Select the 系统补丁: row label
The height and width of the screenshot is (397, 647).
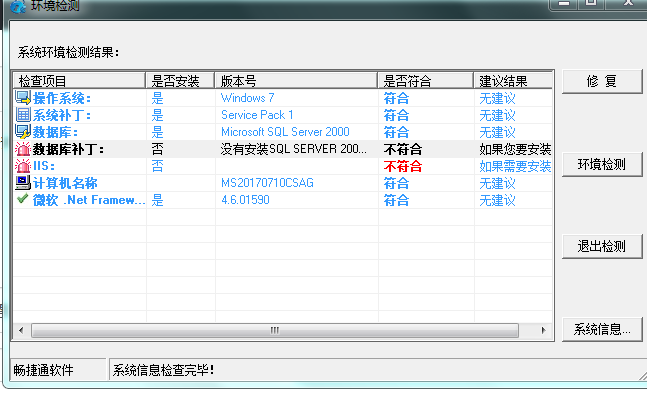62,115
